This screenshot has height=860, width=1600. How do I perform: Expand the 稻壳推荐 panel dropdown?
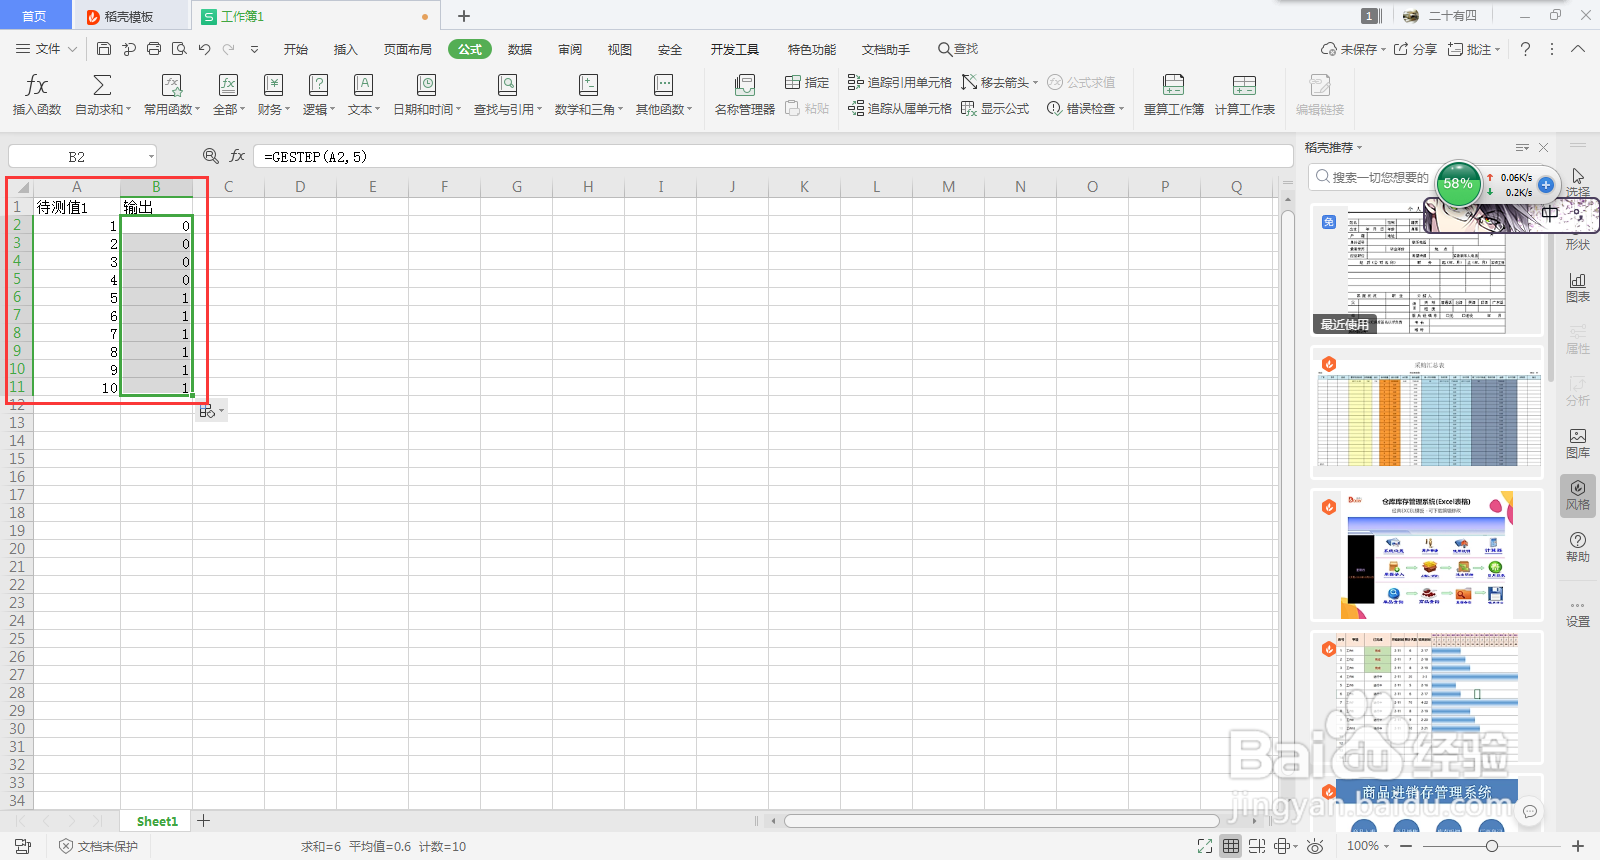[x=1359, y=147]
